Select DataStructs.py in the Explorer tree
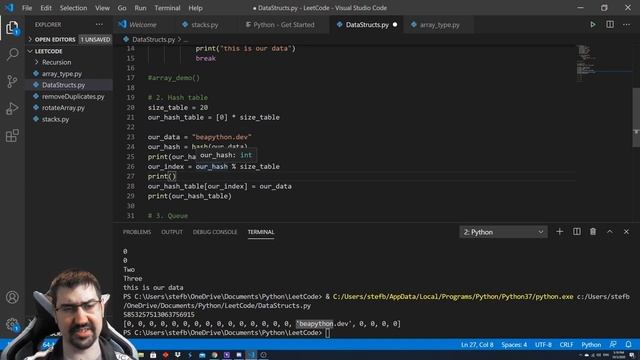Image resolution: width=640 pixels, height=360 pixels. 69,85
